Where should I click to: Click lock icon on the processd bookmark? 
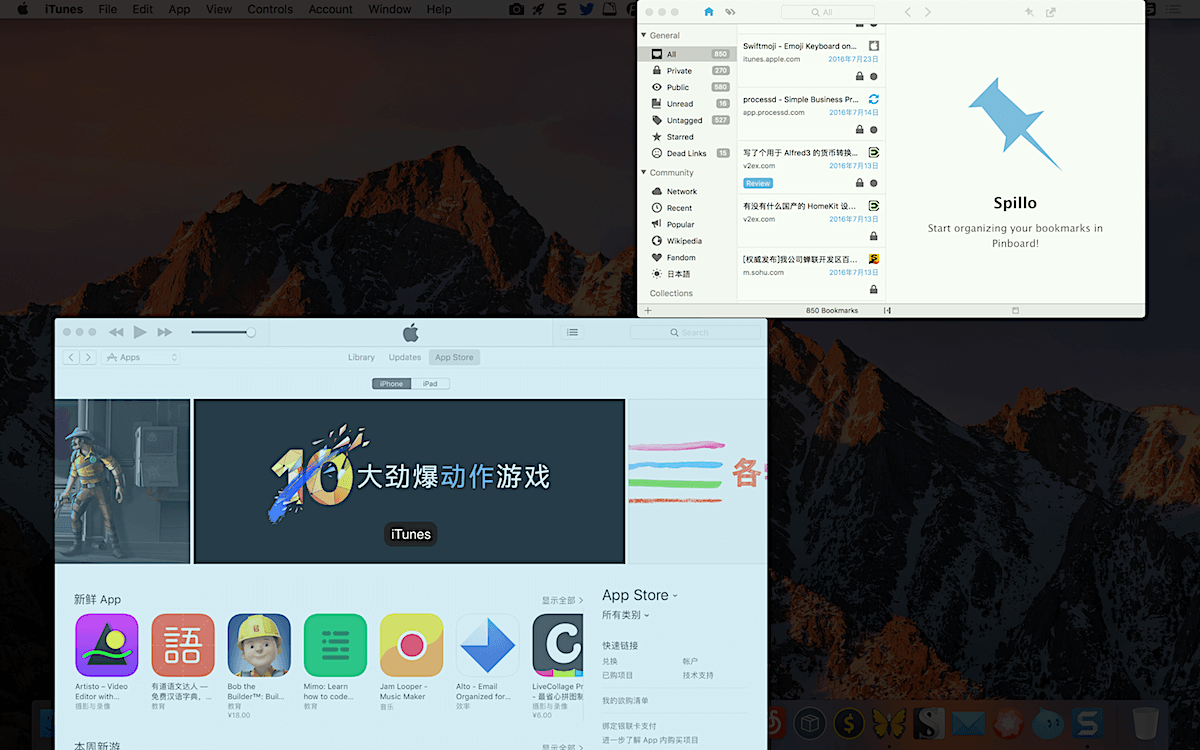859,130
